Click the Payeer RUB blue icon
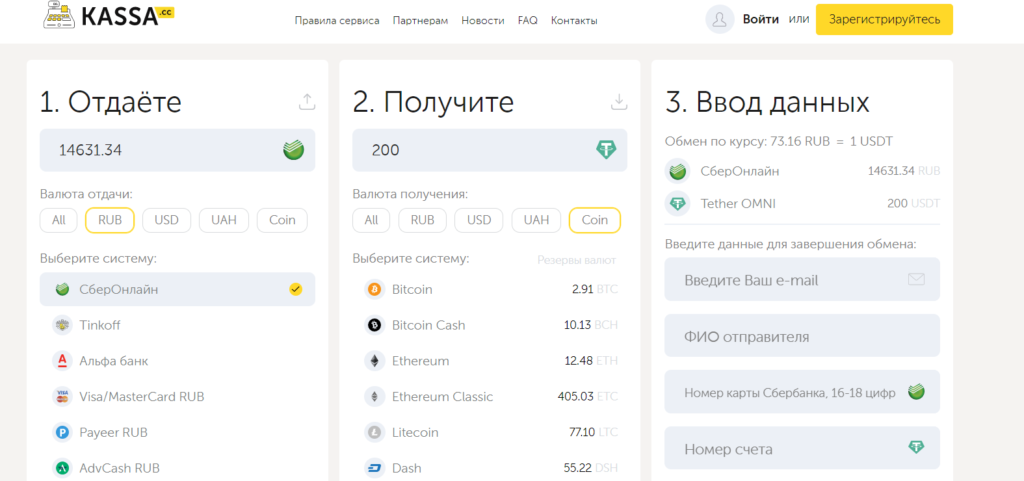This screenshot has height=481, width=1024. pos(62,432)
